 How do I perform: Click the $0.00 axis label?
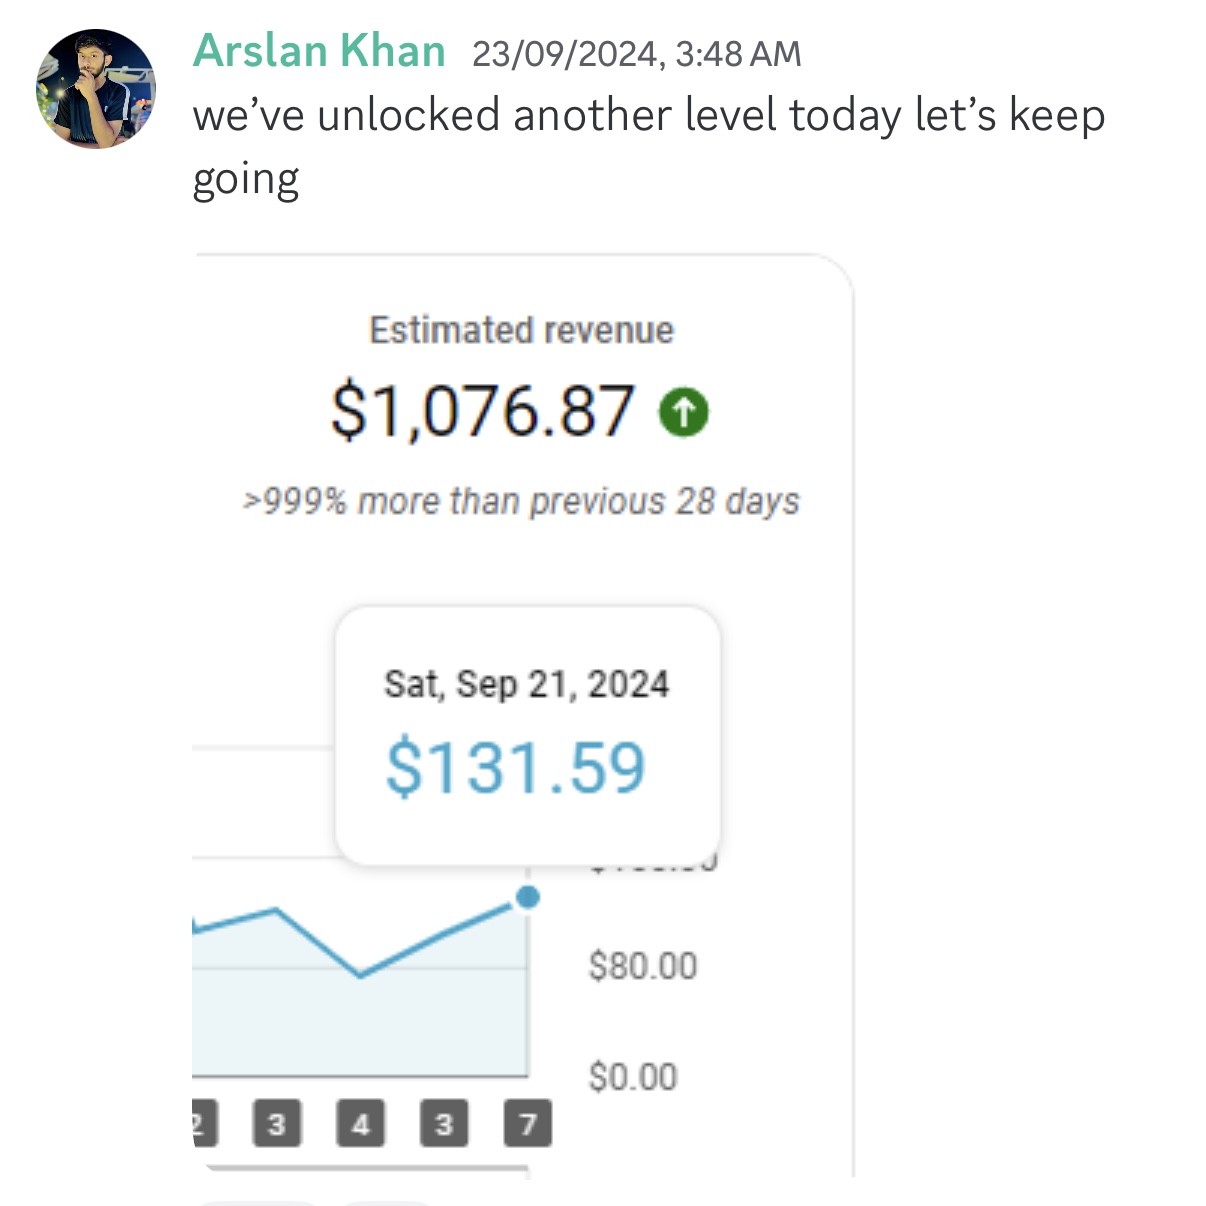click(x=633, y=1077)
